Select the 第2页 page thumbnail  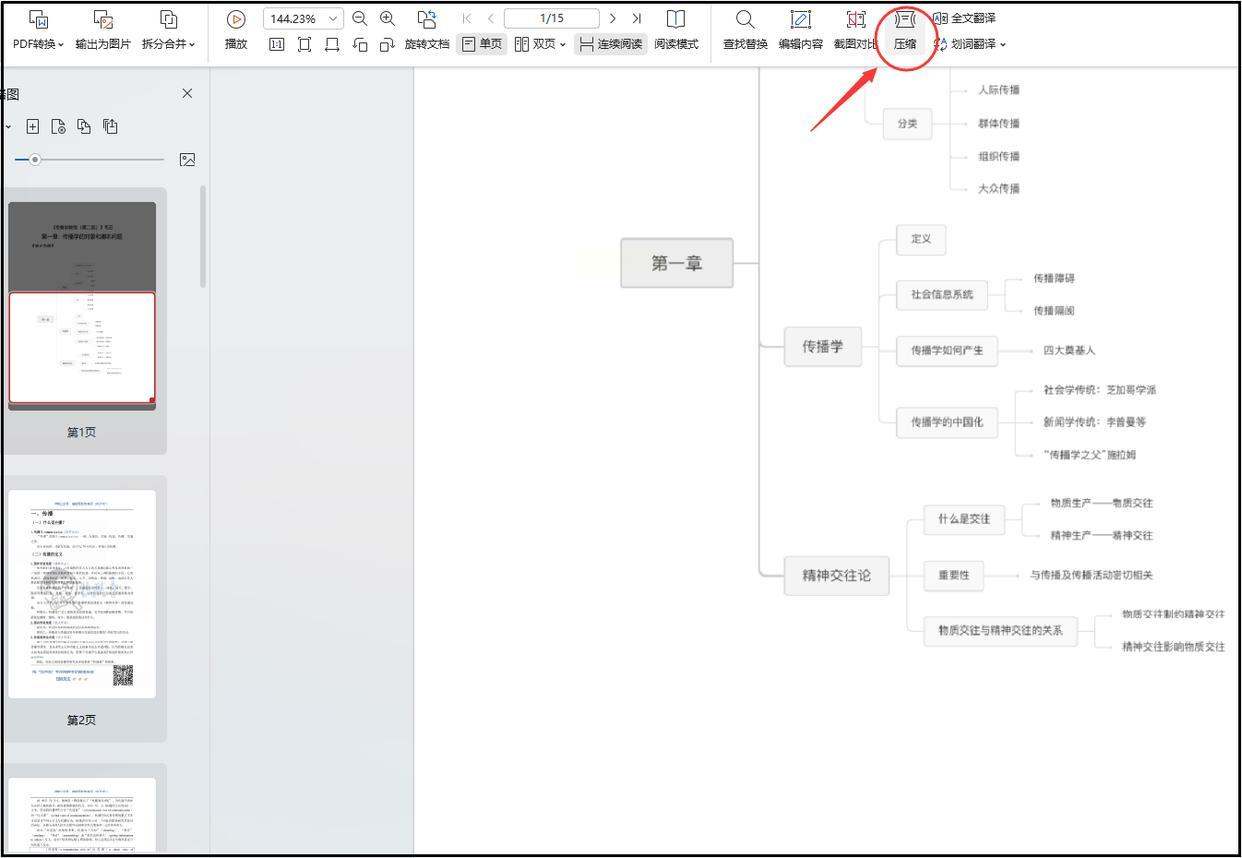click(82, 594)
